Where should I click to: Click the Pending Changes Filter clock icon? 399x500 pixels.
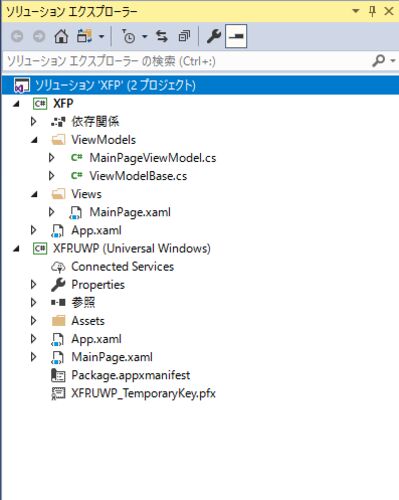point(128,36)
